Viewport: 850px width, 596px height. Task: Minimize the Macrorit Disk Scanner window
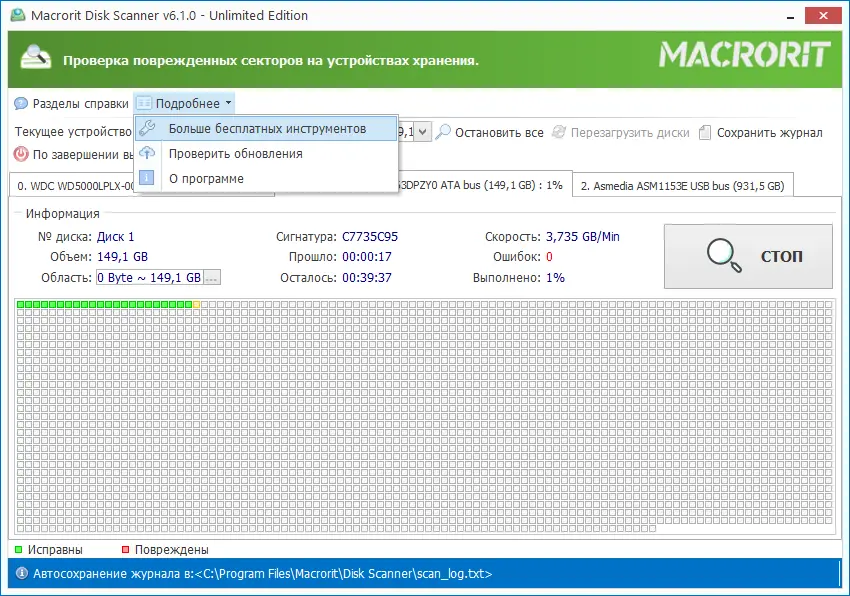[x=790, y=16]
